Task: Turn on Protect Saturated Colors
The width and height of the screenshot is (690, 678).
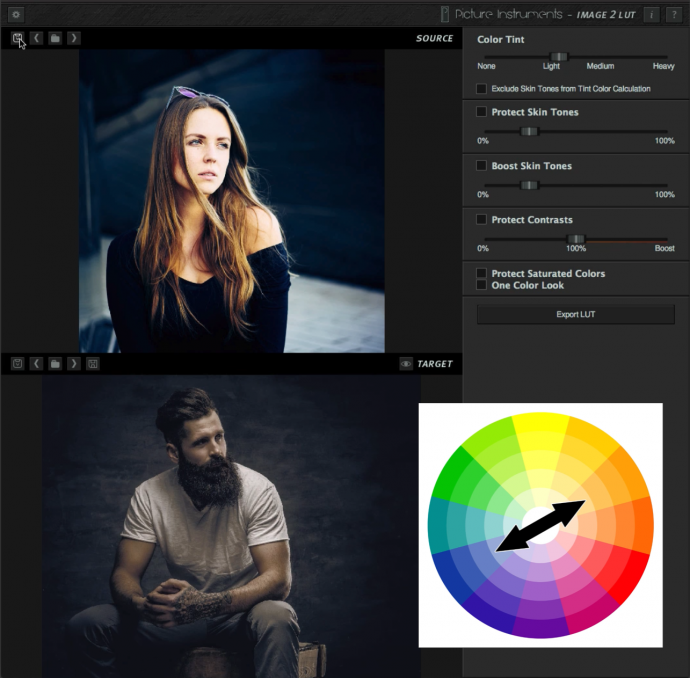Action: 481,273
